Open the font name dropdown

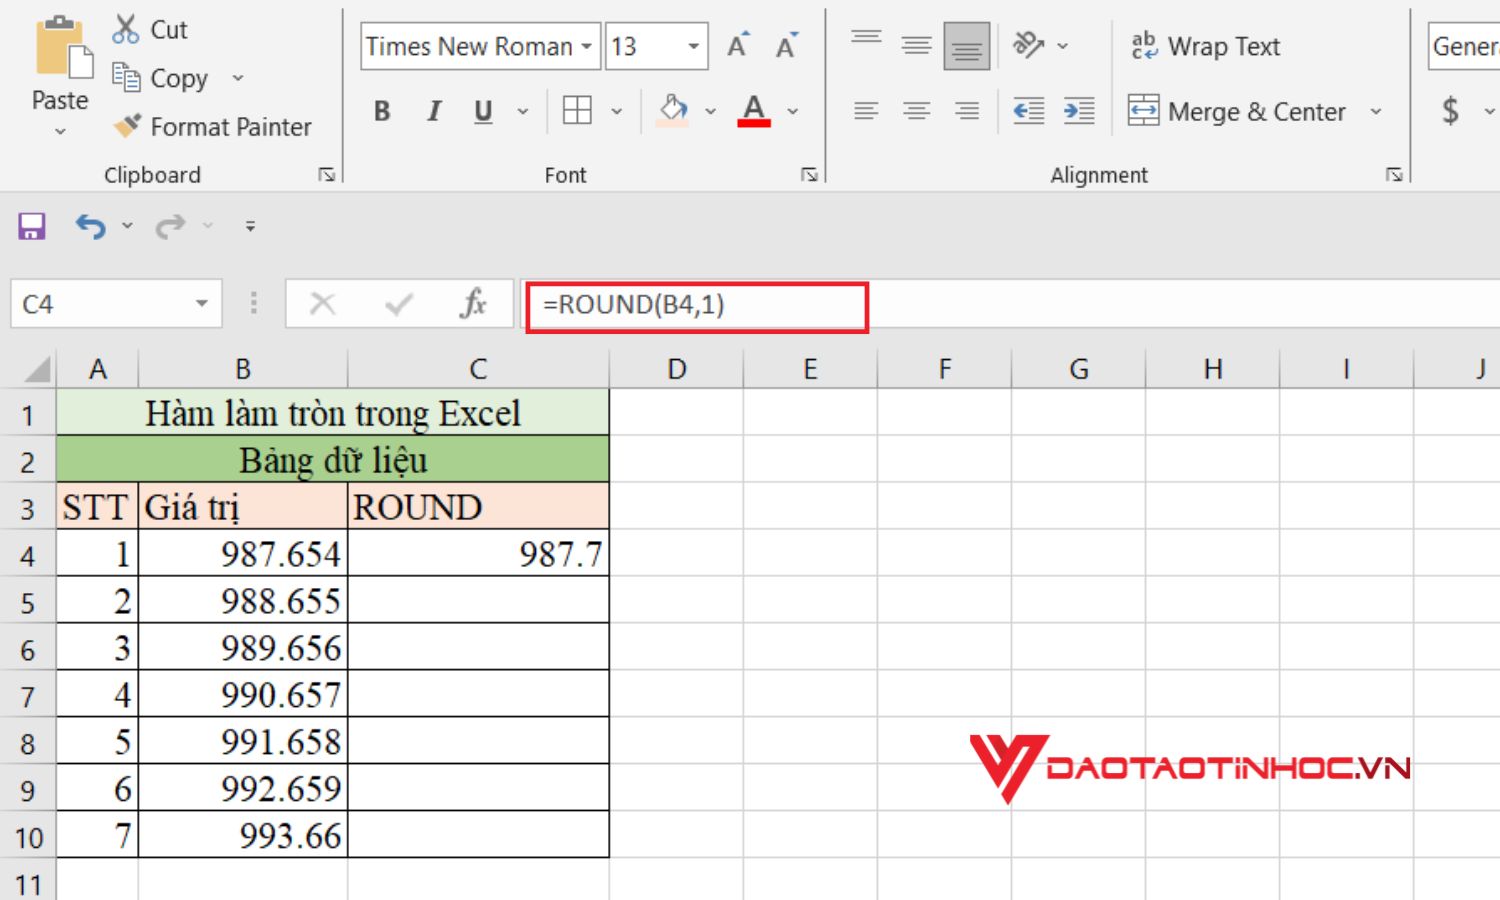586,46
